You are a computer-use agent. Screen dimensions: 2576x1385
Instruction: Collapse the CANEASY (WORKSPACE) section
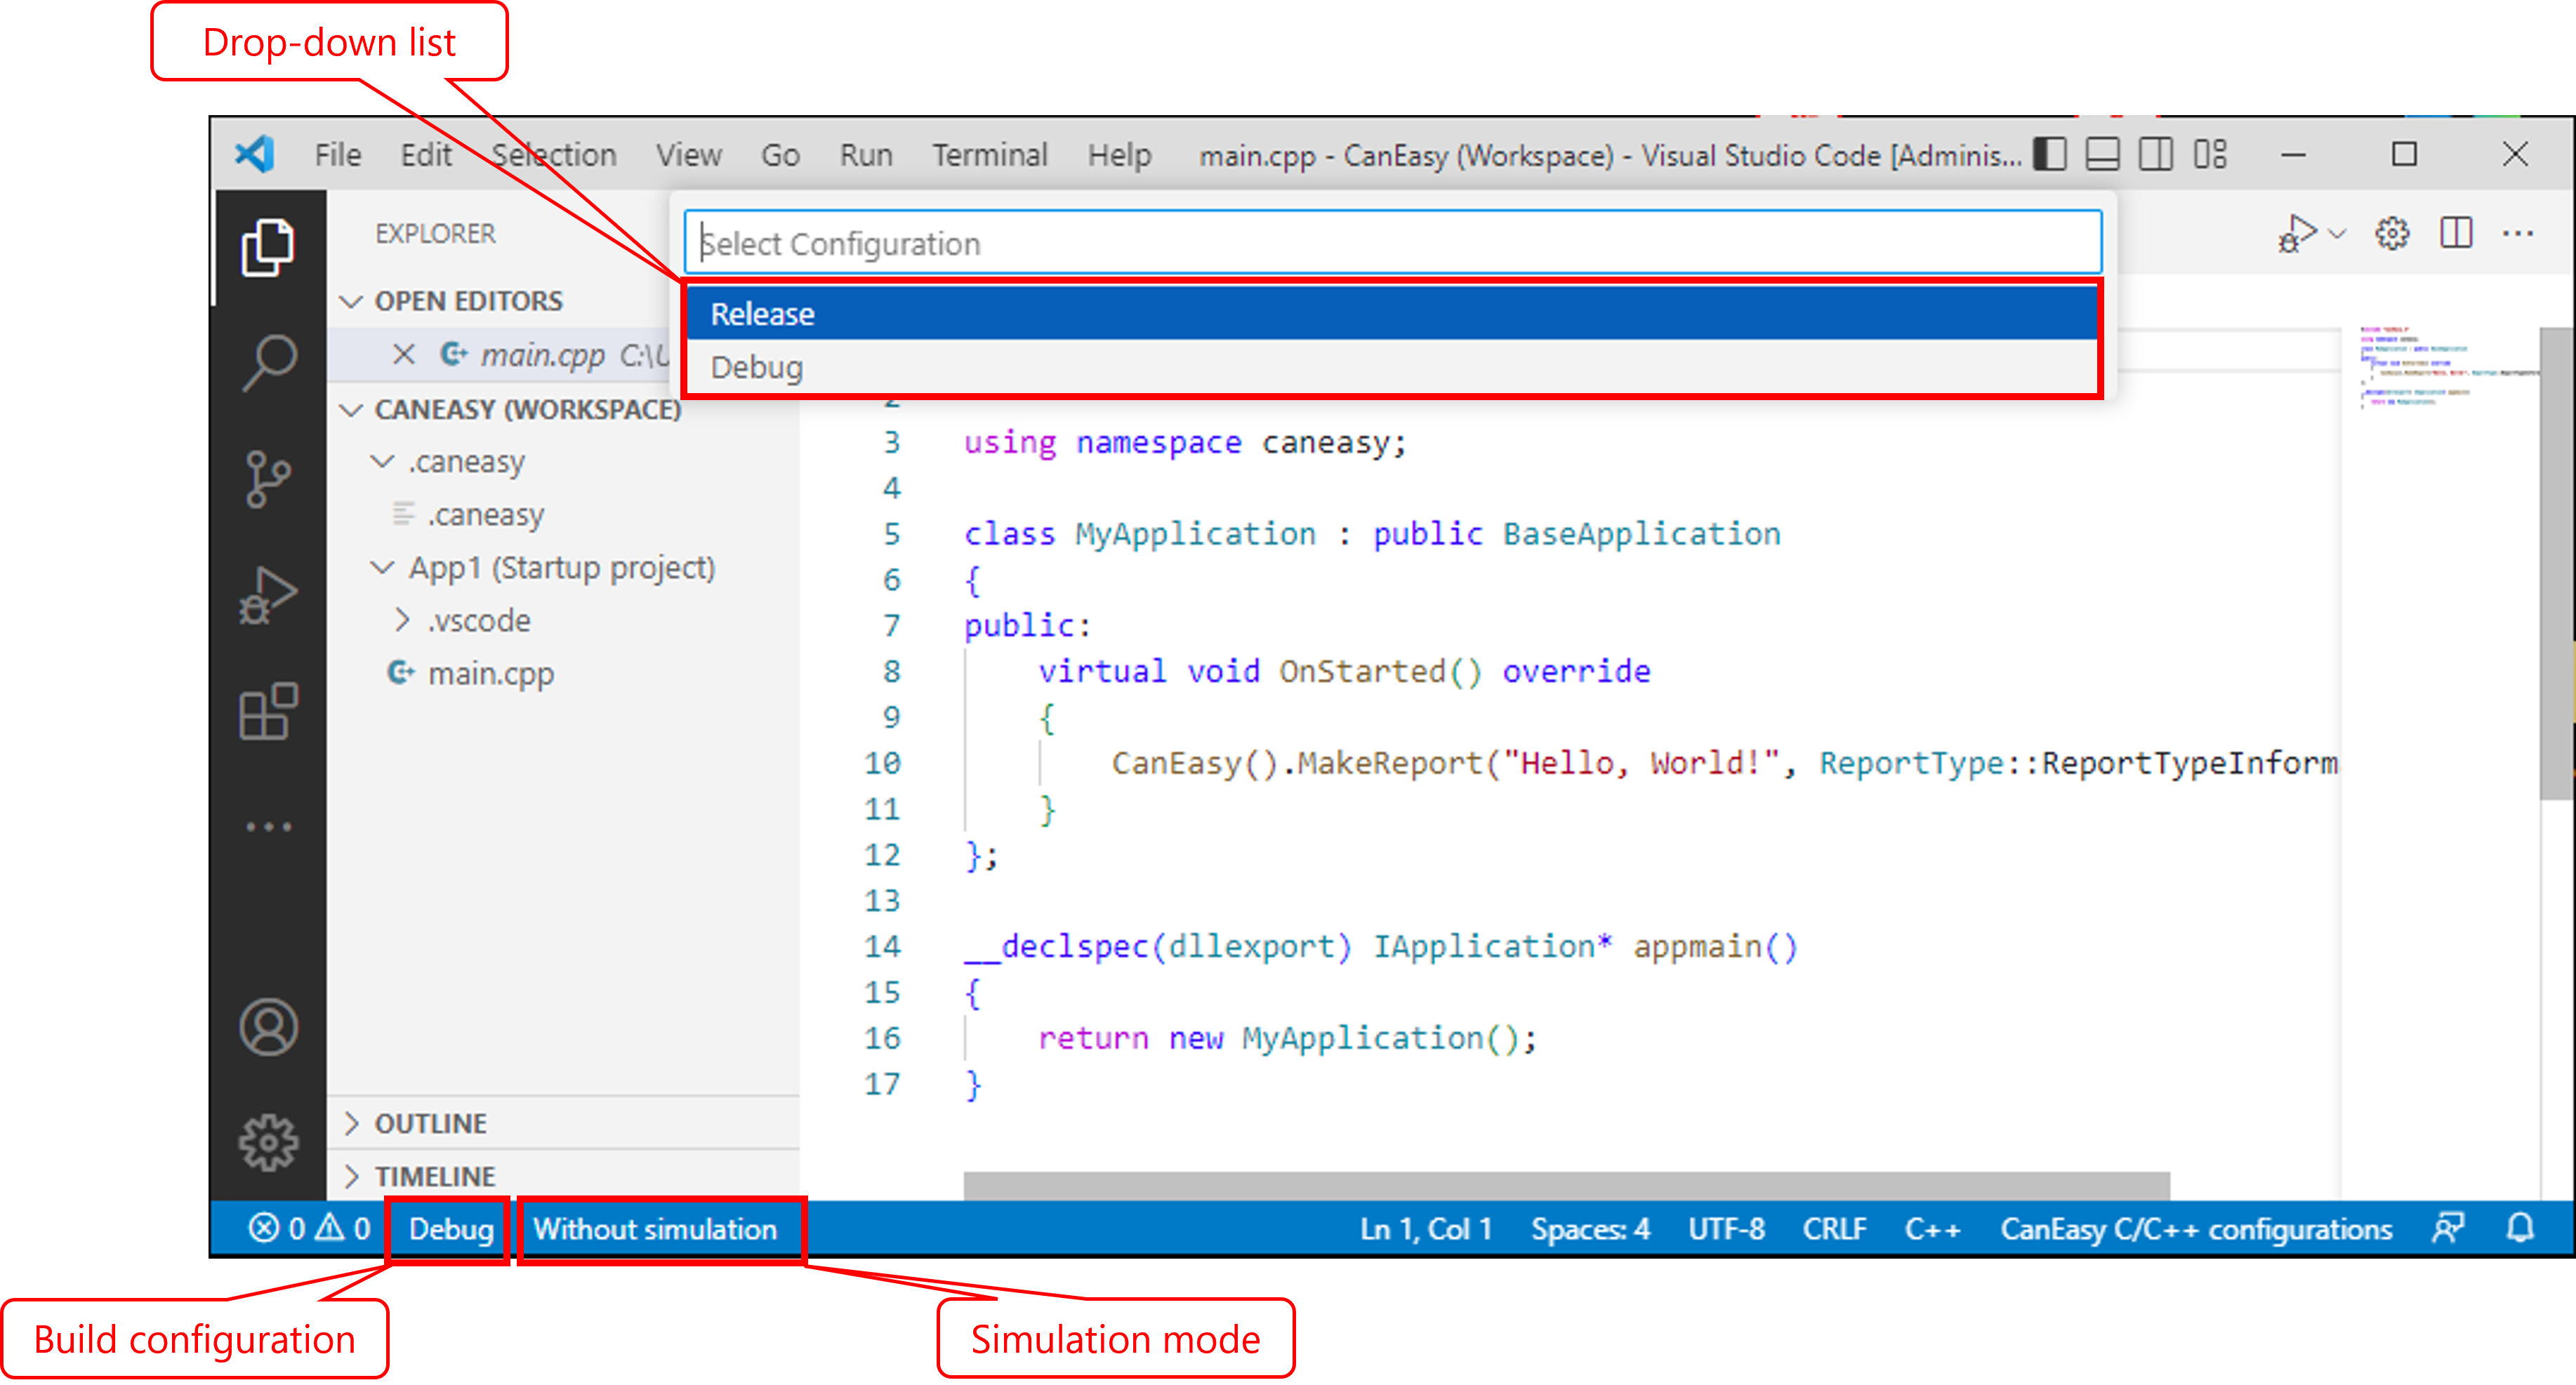(x=351, y=410)
